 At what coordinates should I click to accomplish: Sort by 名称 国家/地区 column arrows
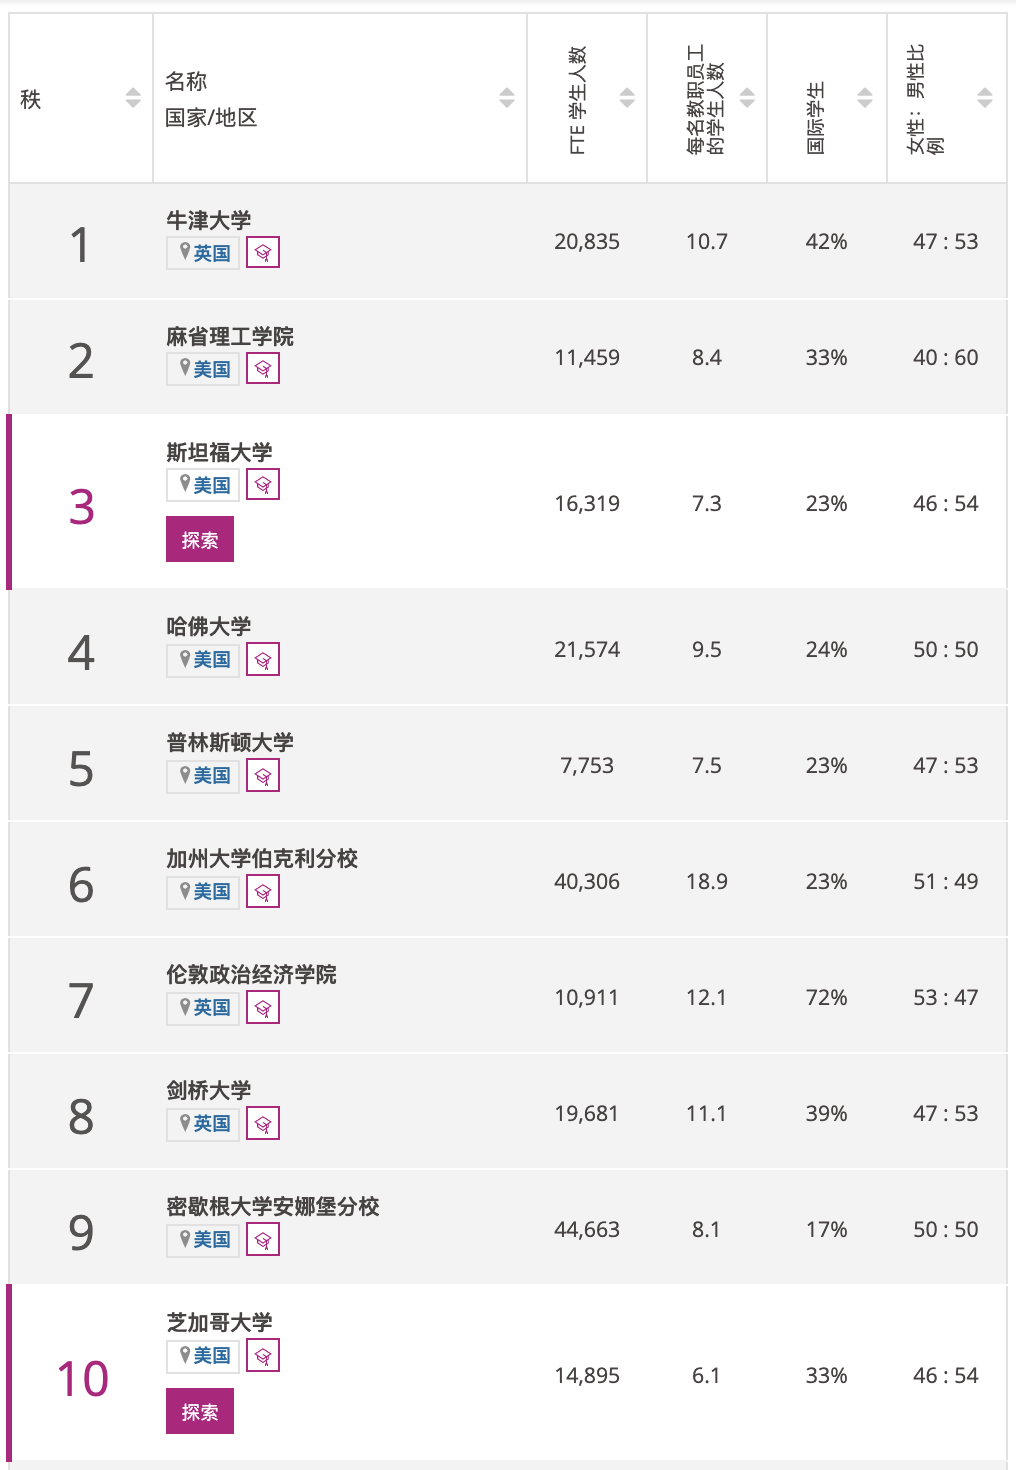tap(507, 98)
